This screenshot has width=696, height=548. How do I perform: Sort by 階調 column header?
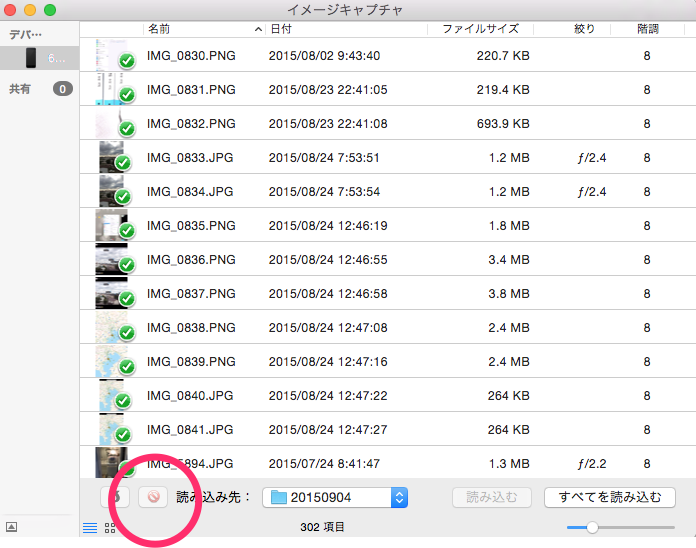click(x=648, y=29)
